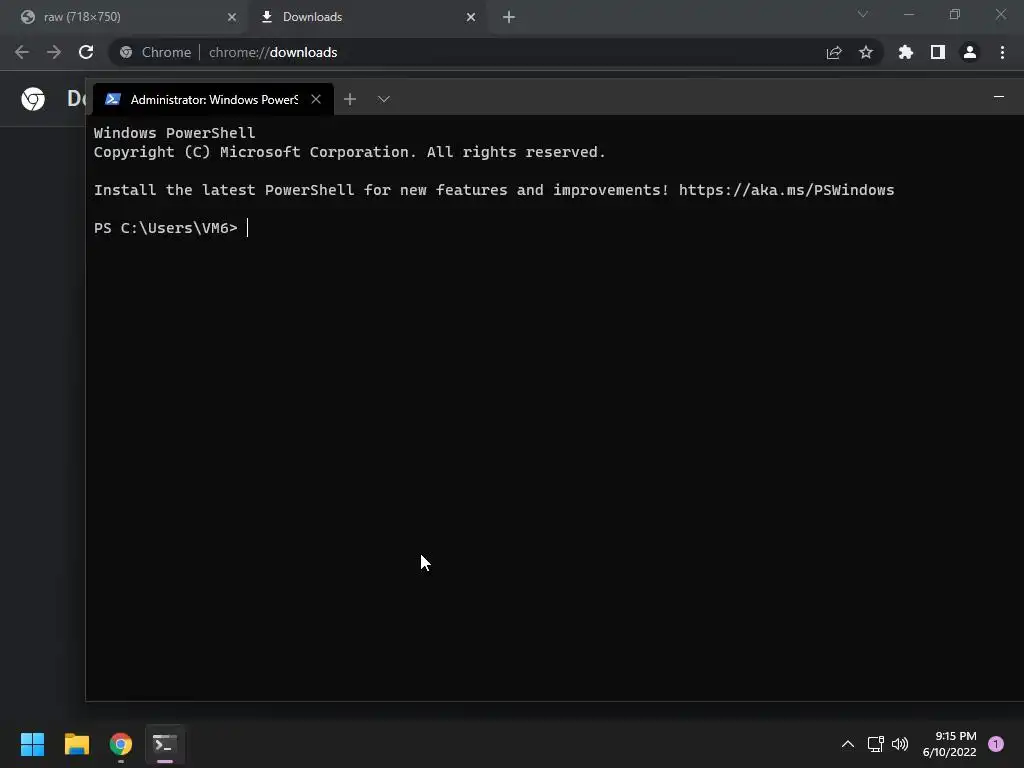1024x768 pixels.
Task: Show hidden system tray icons
Action: click(848, 744)
